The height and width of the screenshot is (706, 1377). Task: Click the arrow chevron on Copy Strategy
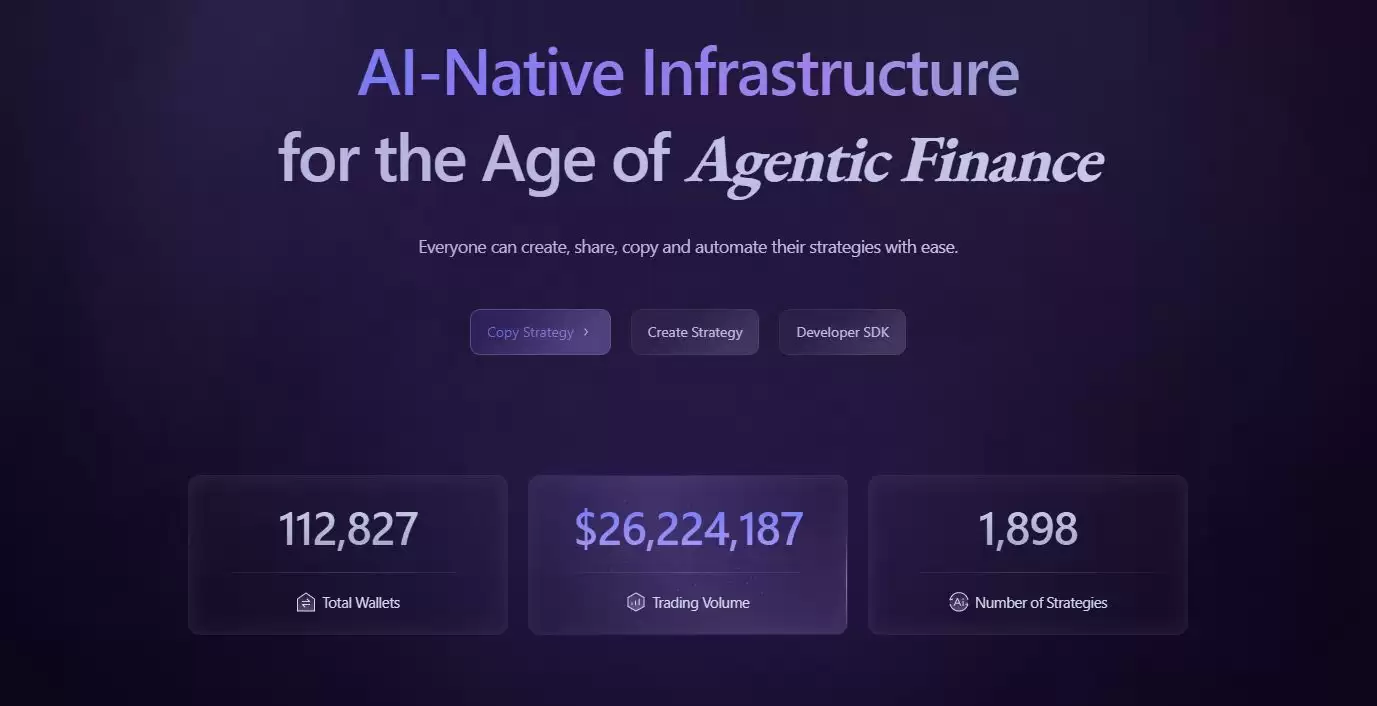point(586,332)
